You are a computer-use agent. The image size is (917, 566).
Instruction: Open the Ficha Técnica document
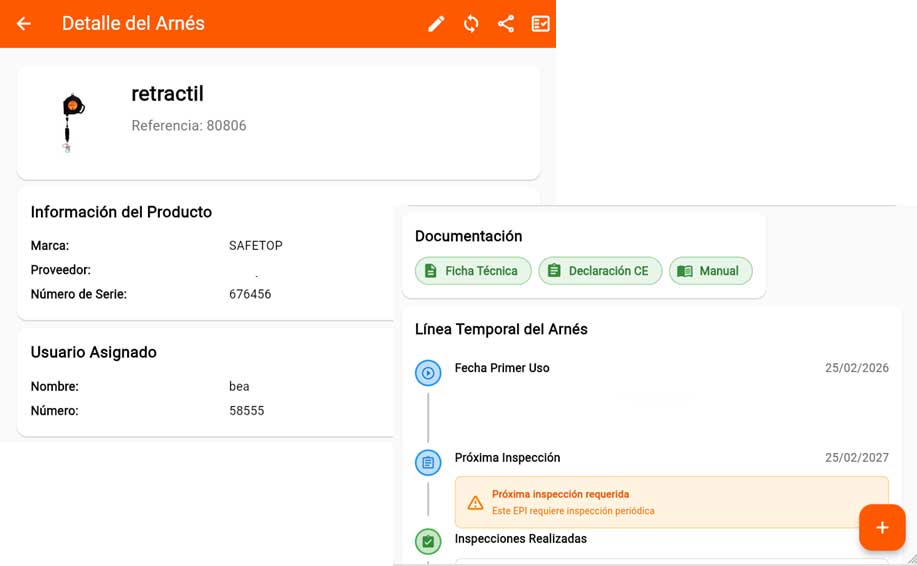coord(473,271)
